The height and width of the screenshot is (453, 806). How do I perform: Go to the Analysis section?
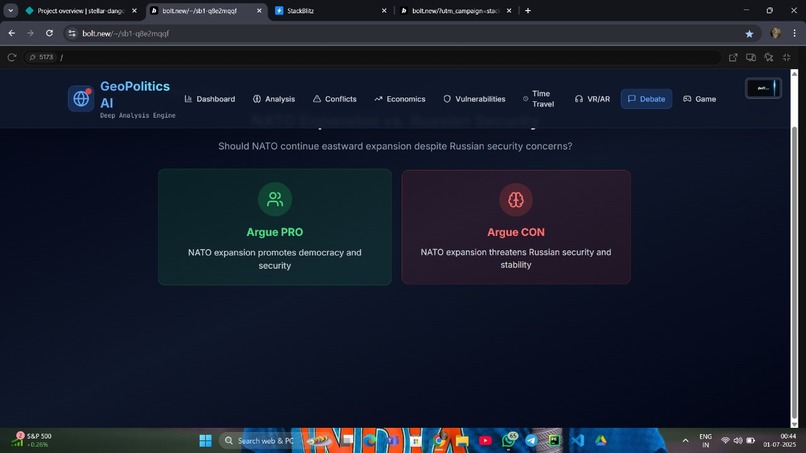click(274, 99)
